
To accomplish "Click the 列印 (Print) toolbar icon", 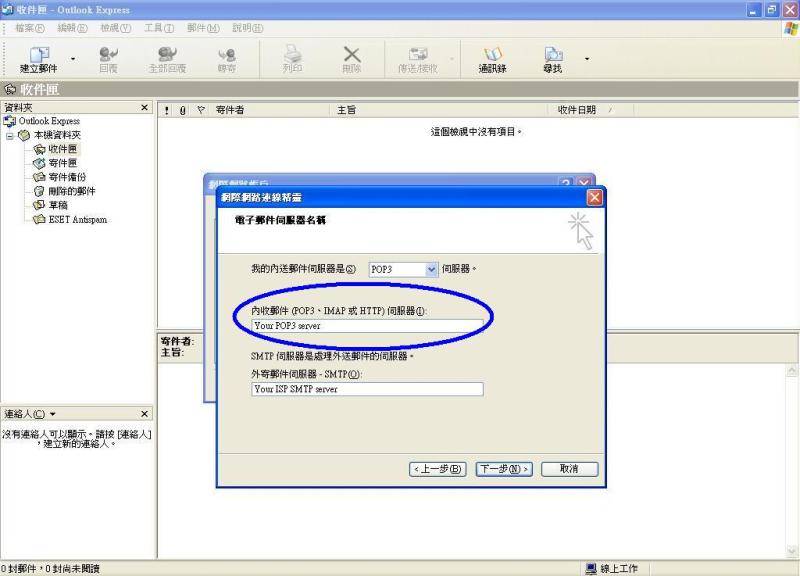I will coord(292,59).
